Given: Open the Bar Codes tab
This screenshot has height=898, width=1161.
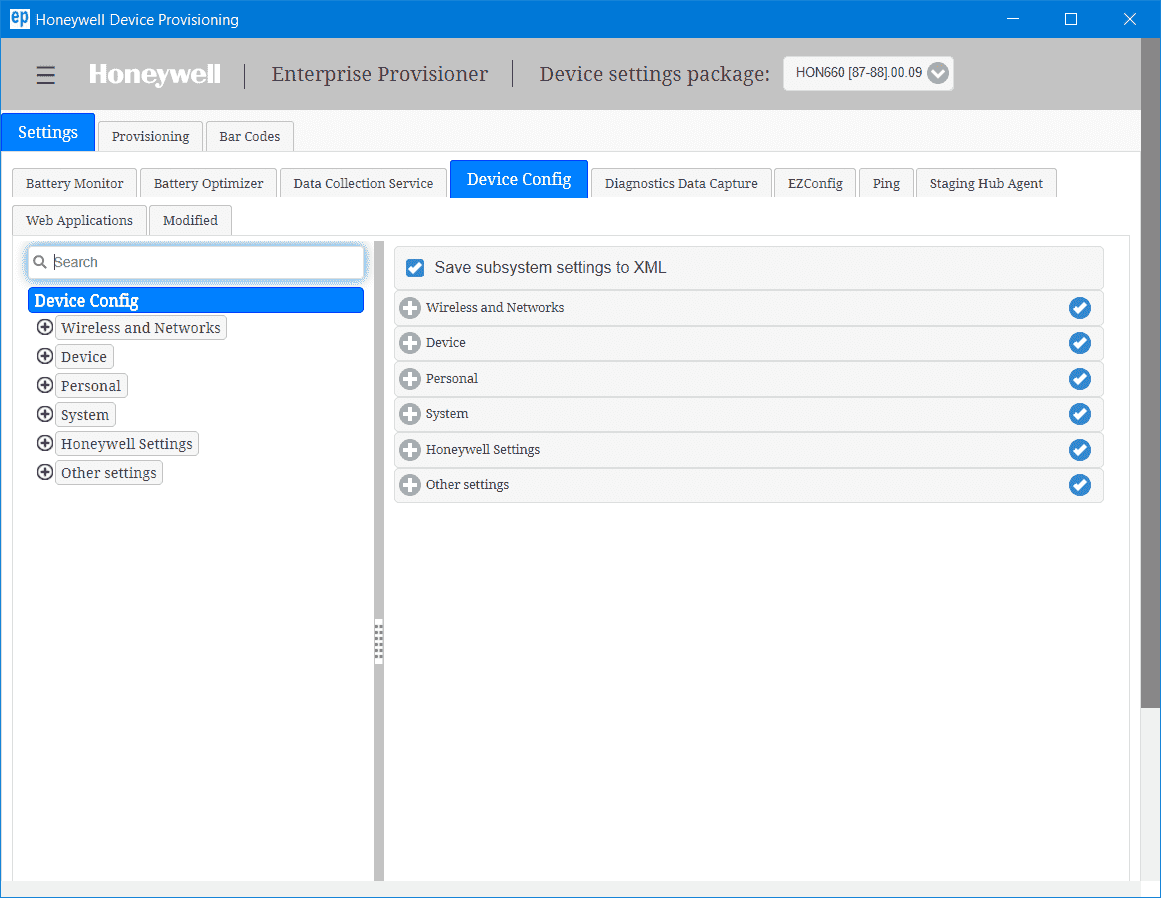Looking at the screenshot, I should tap(249, 136).
